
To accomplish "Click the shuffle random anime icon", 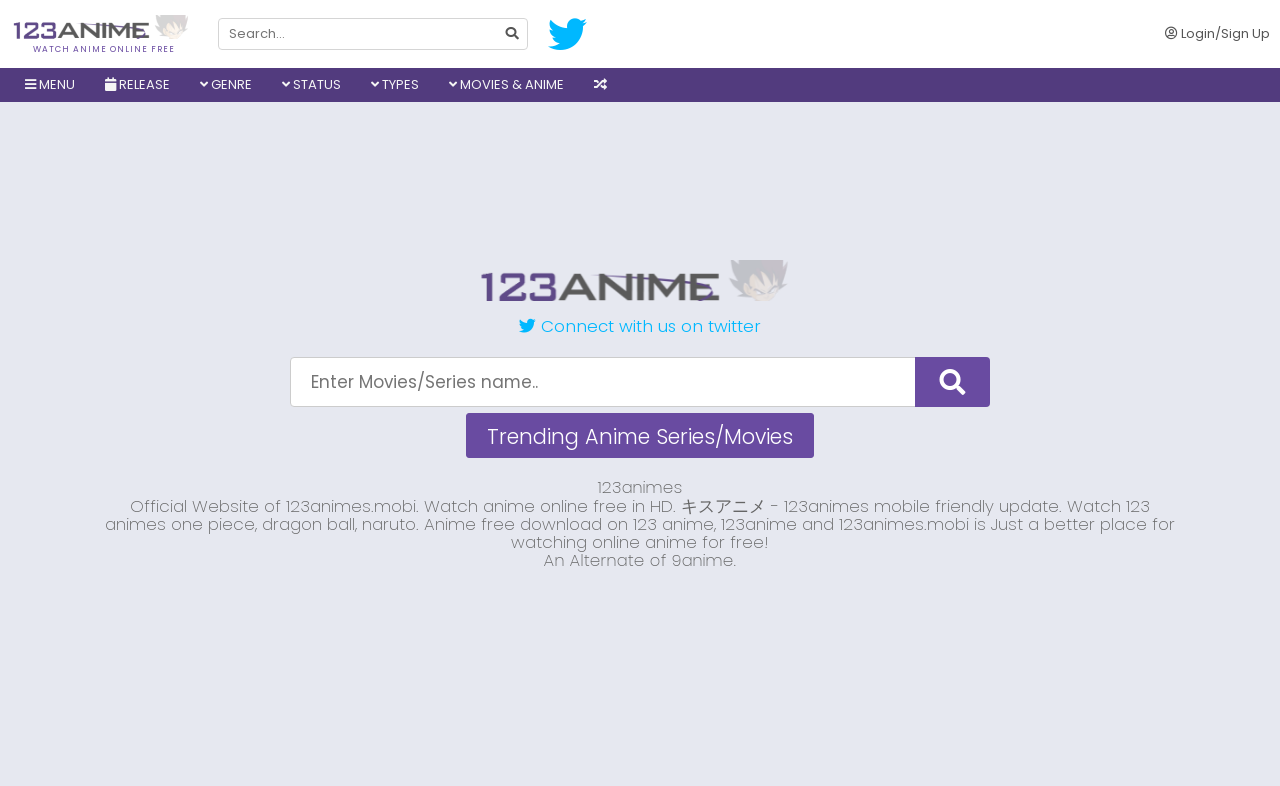I will click(600, 85).
